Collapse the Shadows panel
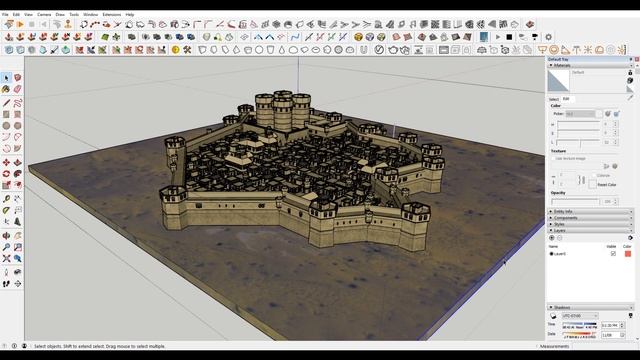 (x=590, y=307)
